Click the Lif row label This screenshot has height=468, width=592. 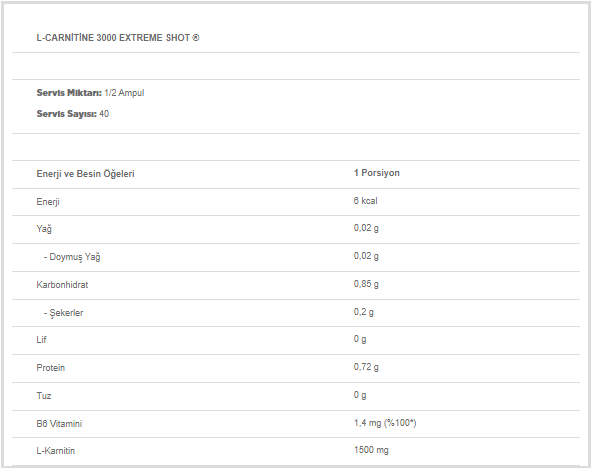pyautogui.click(x=41, y=340)
